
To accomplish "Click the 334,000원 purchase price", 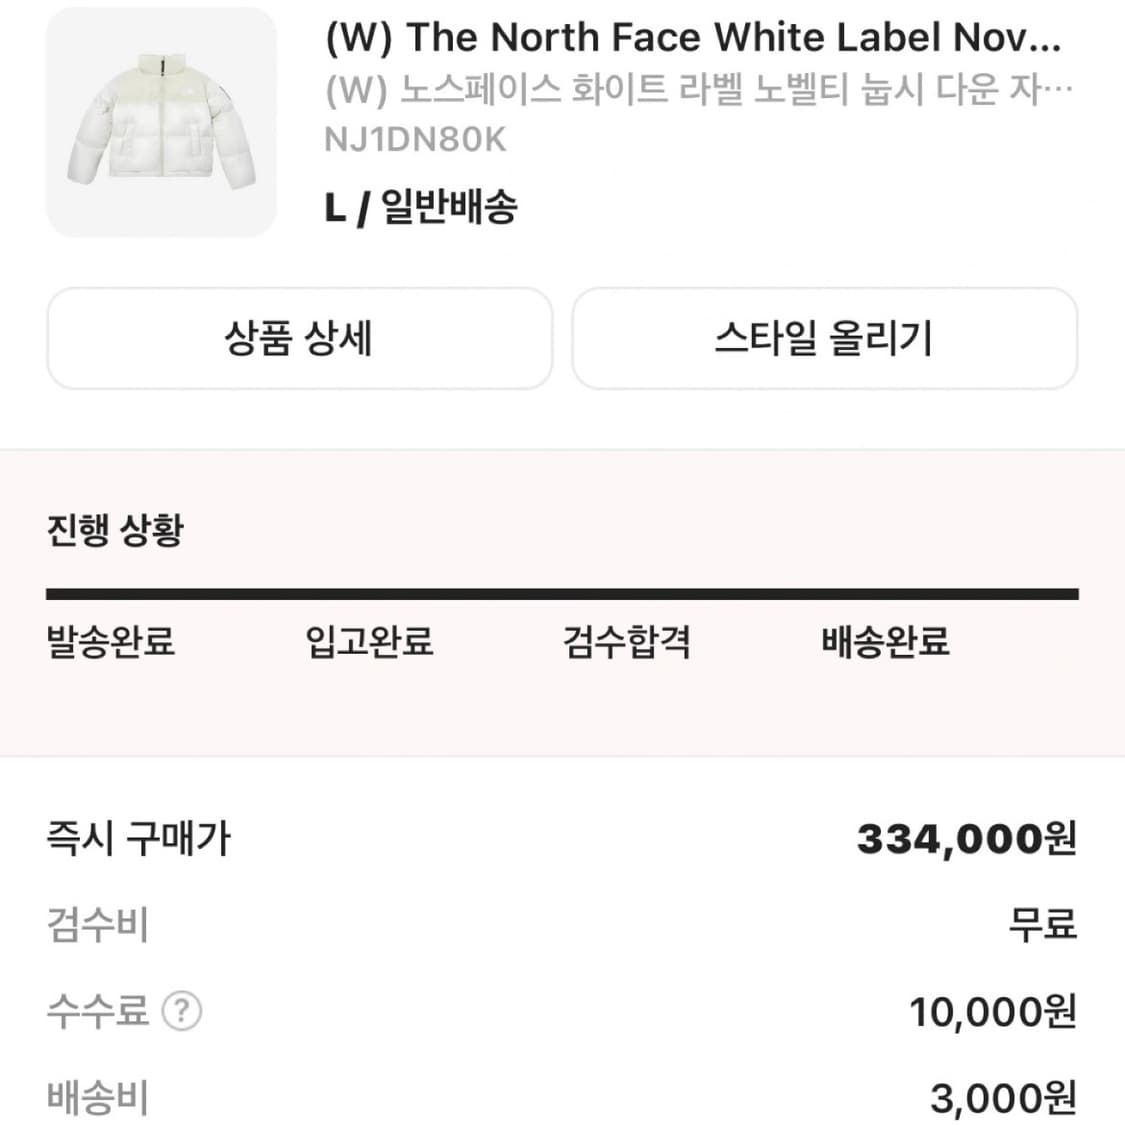I will [967, 840].
